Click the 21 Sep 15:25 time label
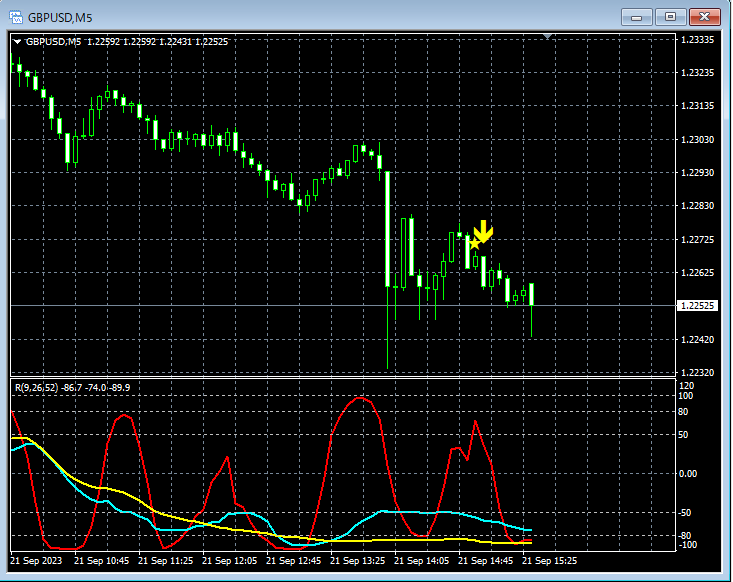This screenshot has width=733, height=582. pos(549,561)
